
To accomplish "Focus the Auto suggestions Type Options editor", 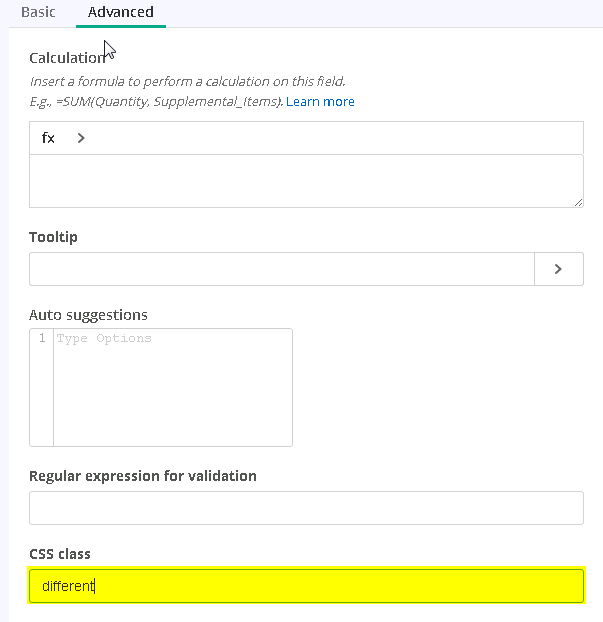I will pos(173,387).
